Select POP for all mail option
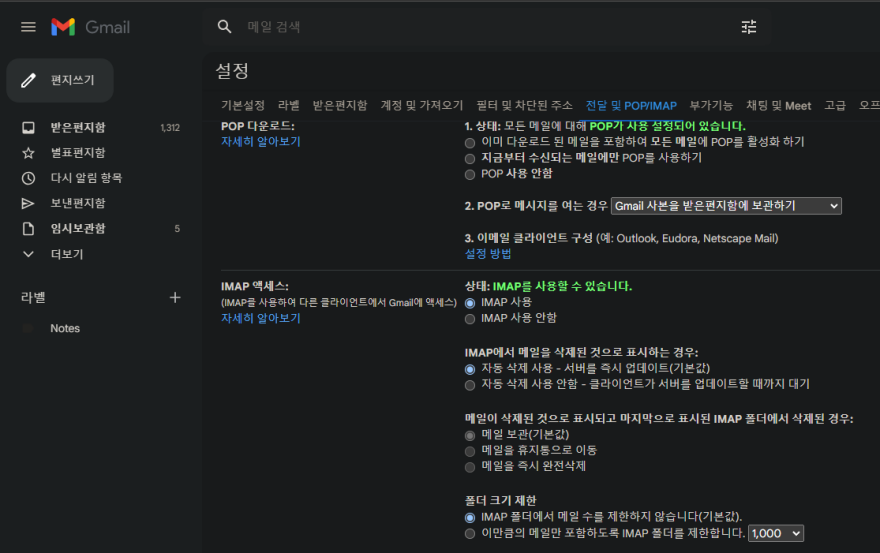The width and height of the screenshot is (880, 553). 470,143
